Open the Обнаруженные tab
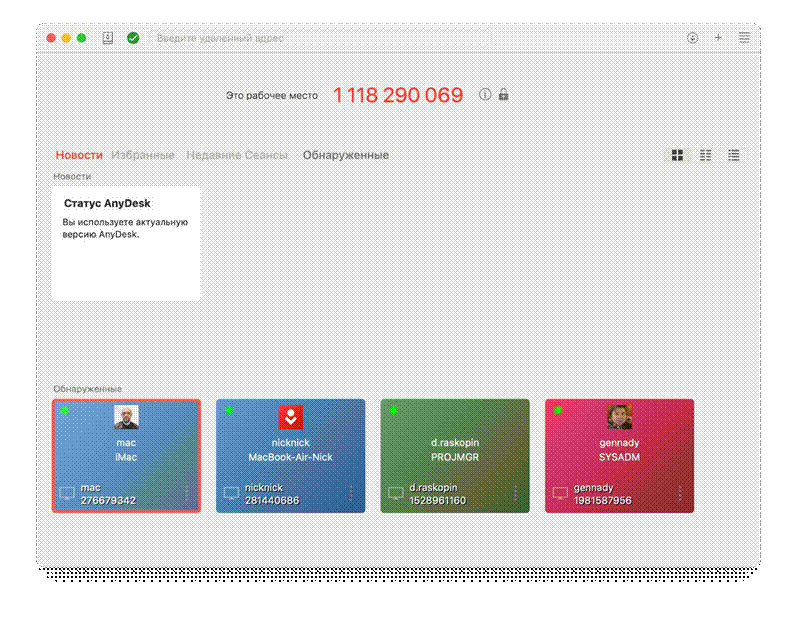Screen dimensions: 797x618 click(346, 155)
